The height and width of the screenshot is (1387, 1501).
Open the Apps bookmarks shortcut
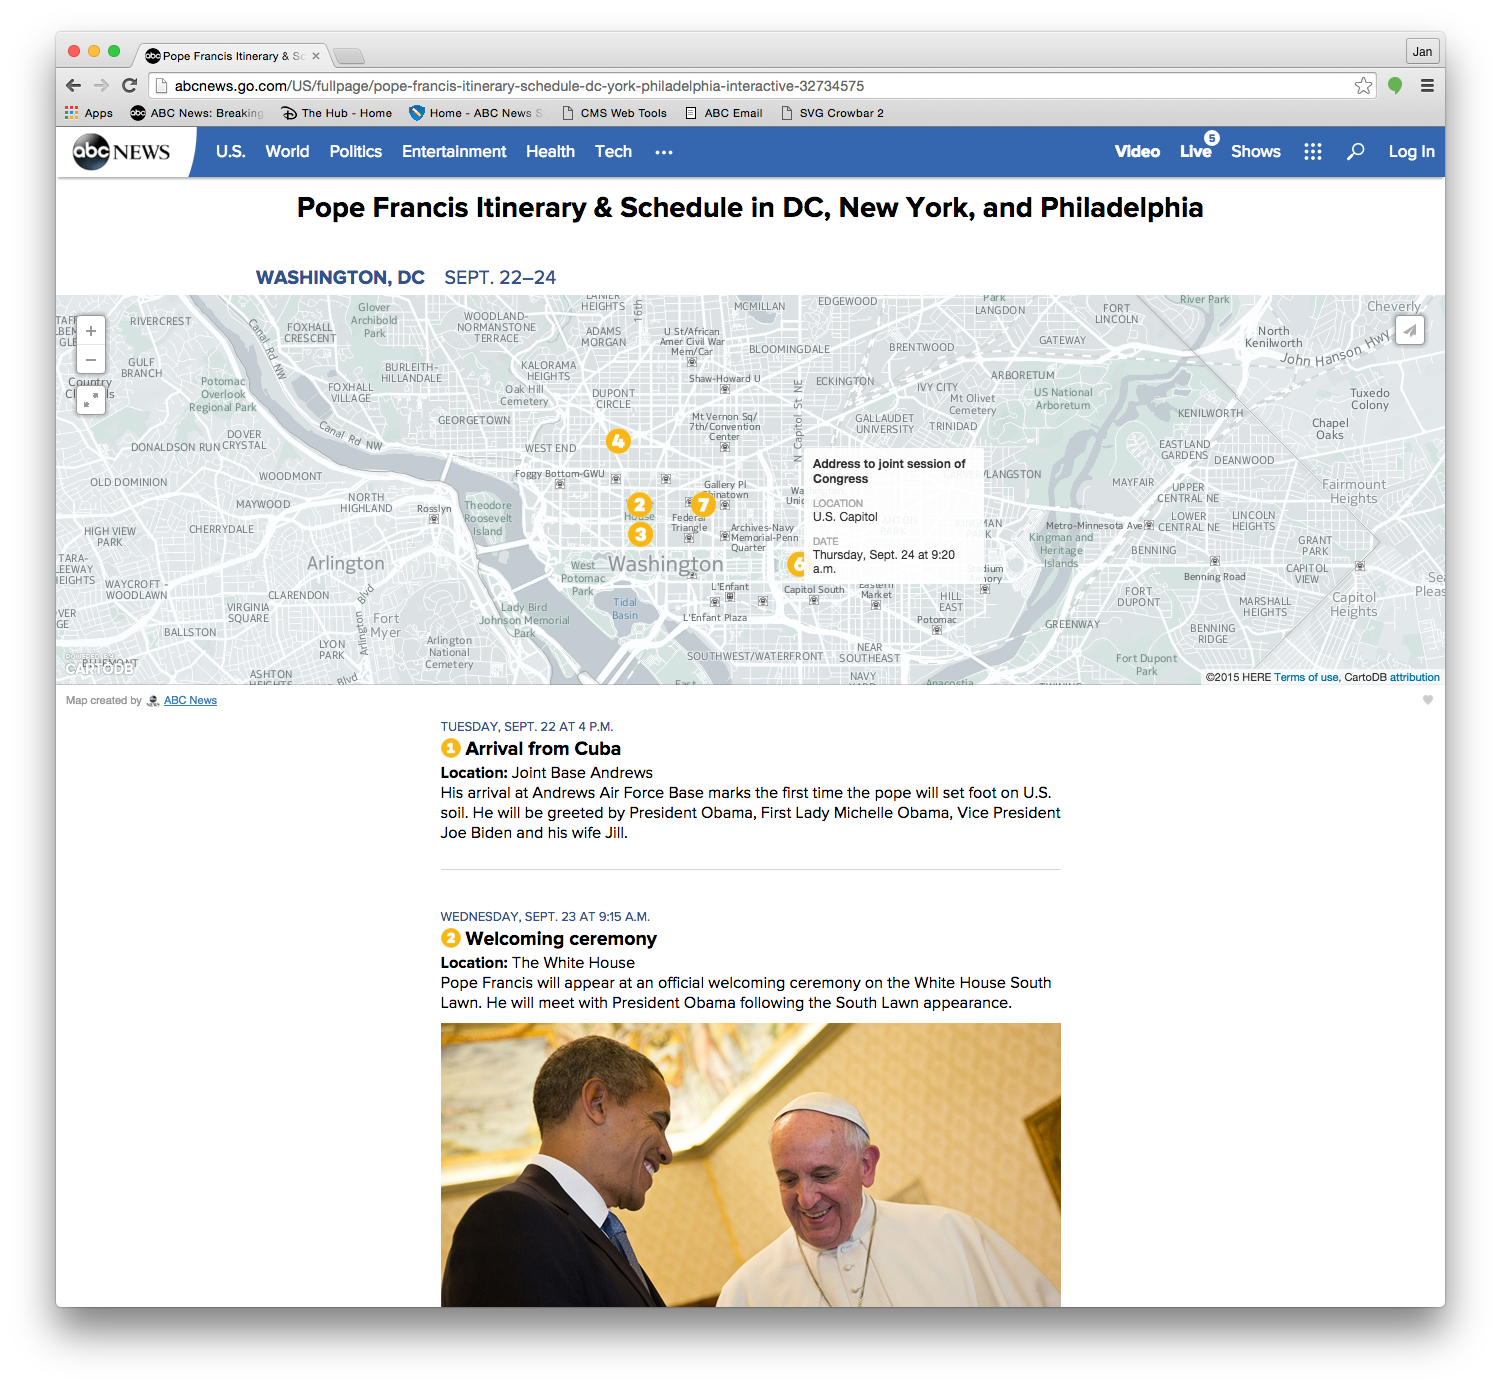click(x=89, y=113)
